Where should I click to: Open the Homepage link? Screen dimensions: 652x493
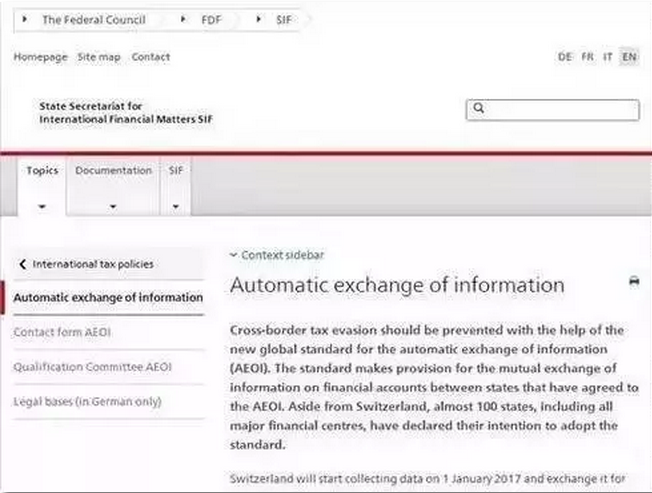coord(40,57)
